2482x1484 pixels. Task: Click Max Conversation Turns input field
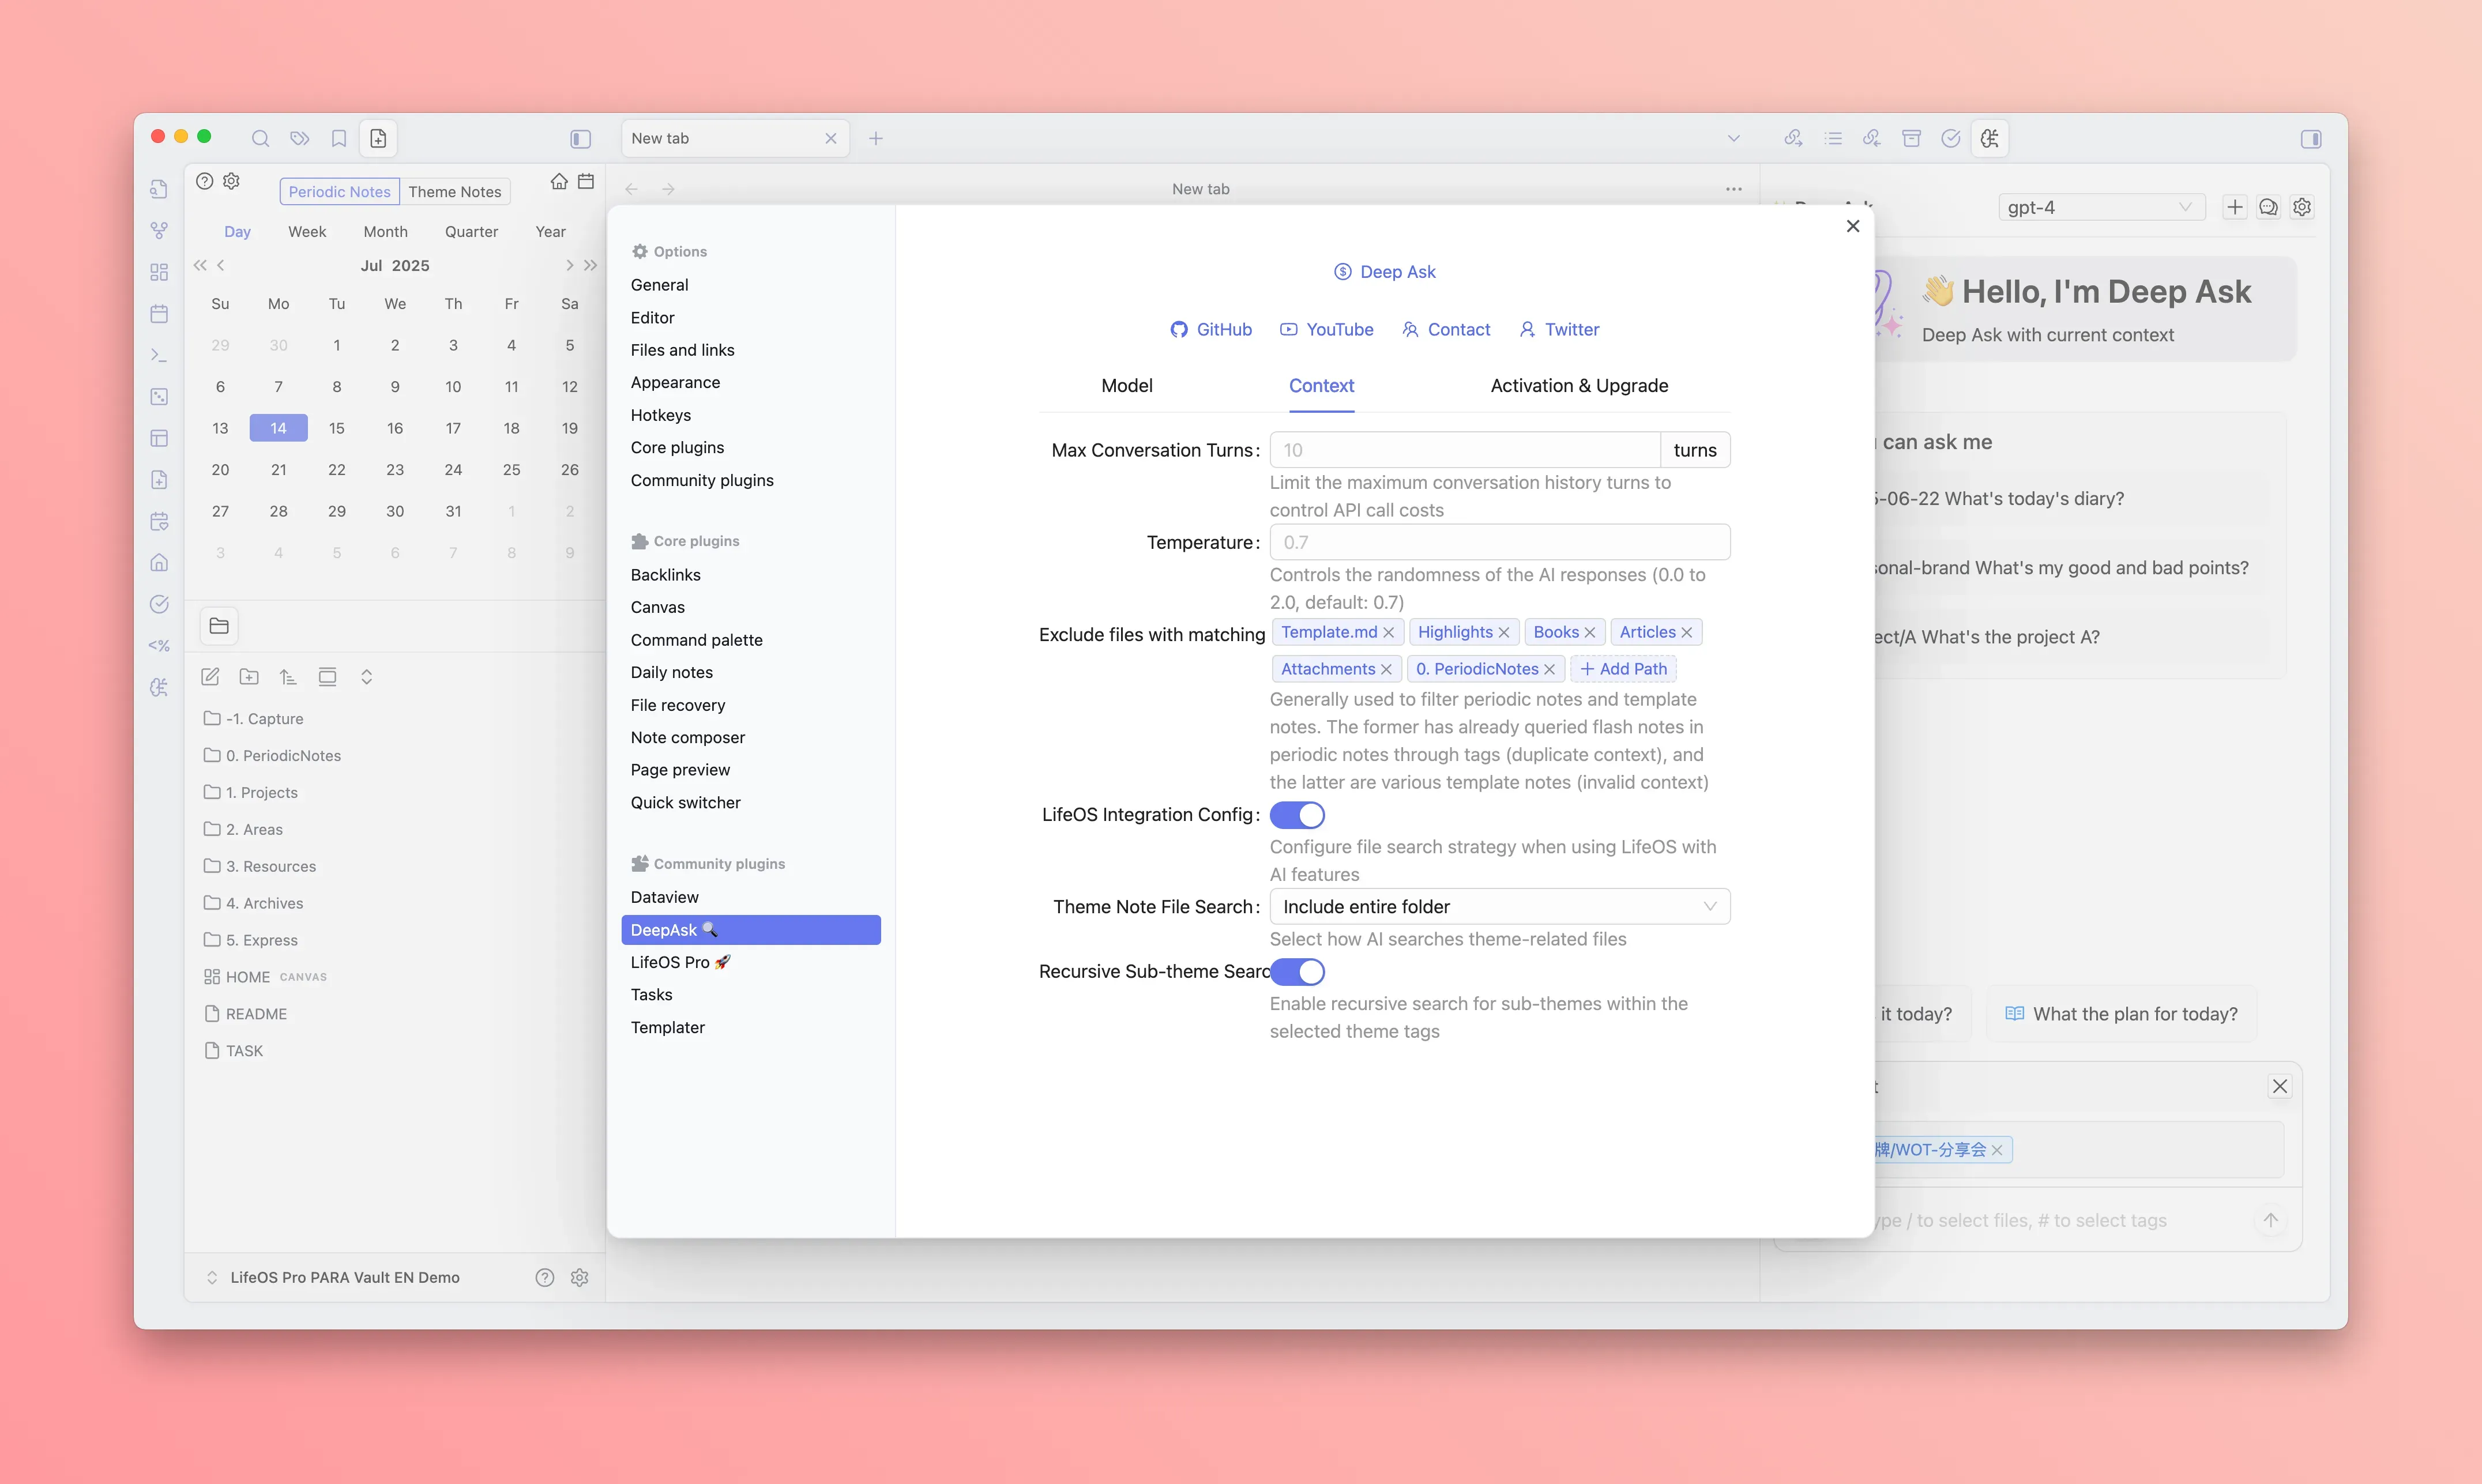tap(1465, 450)
